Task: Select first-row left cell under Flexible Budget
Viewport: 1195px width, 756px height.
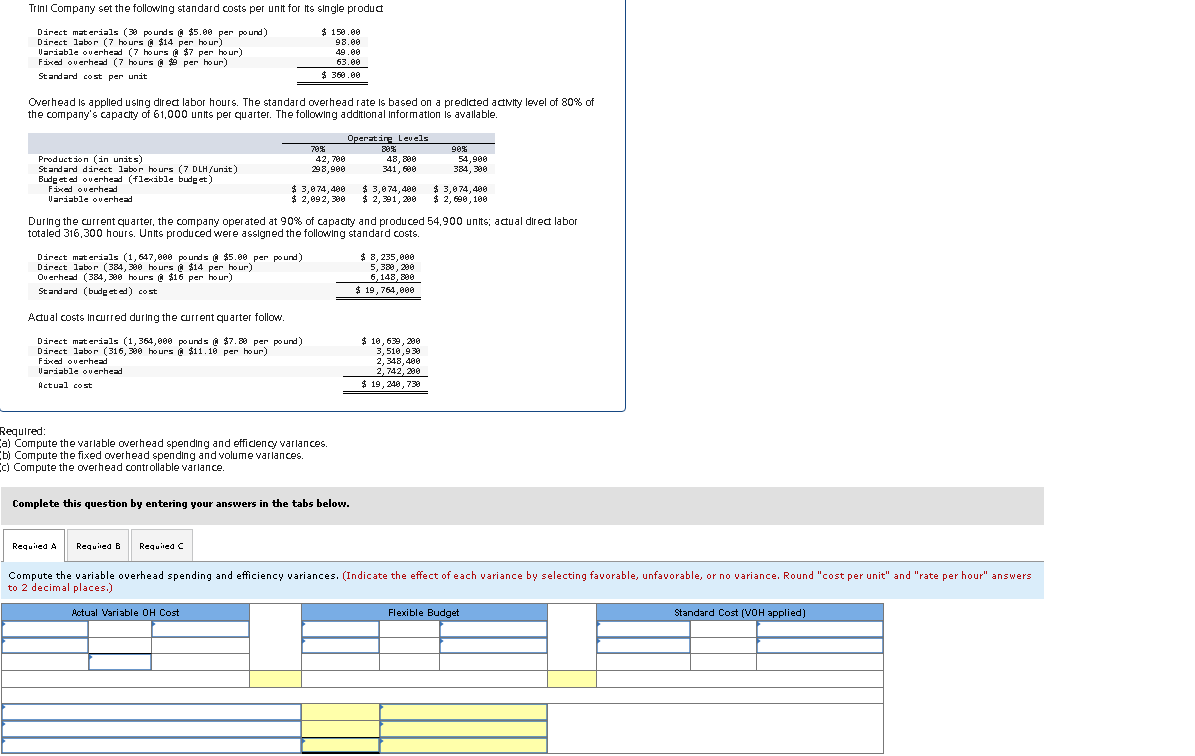Action: click(x=341, y=629)
